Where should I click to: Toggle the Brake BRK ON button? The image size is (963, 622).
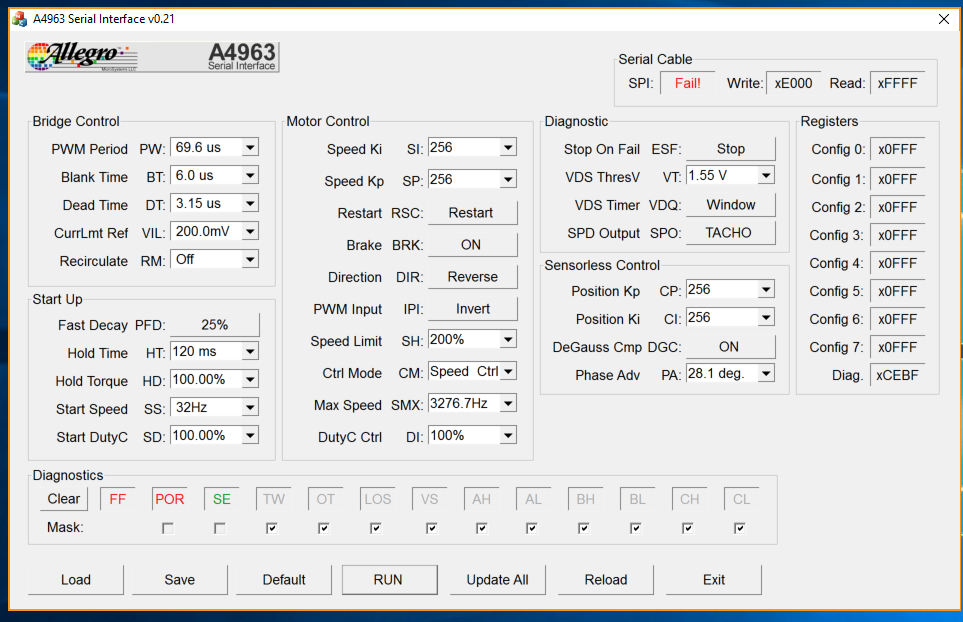pyautogui.click(x=472, y=245)
